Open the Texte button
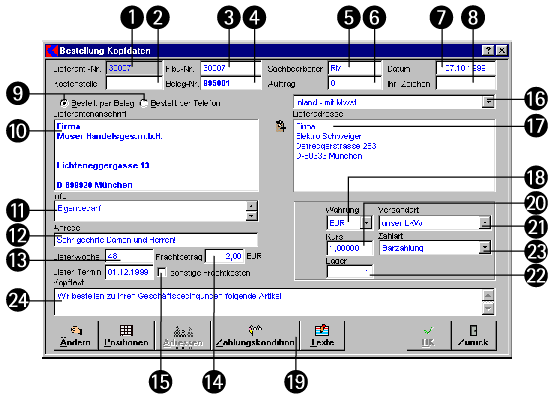 (322, 335)
